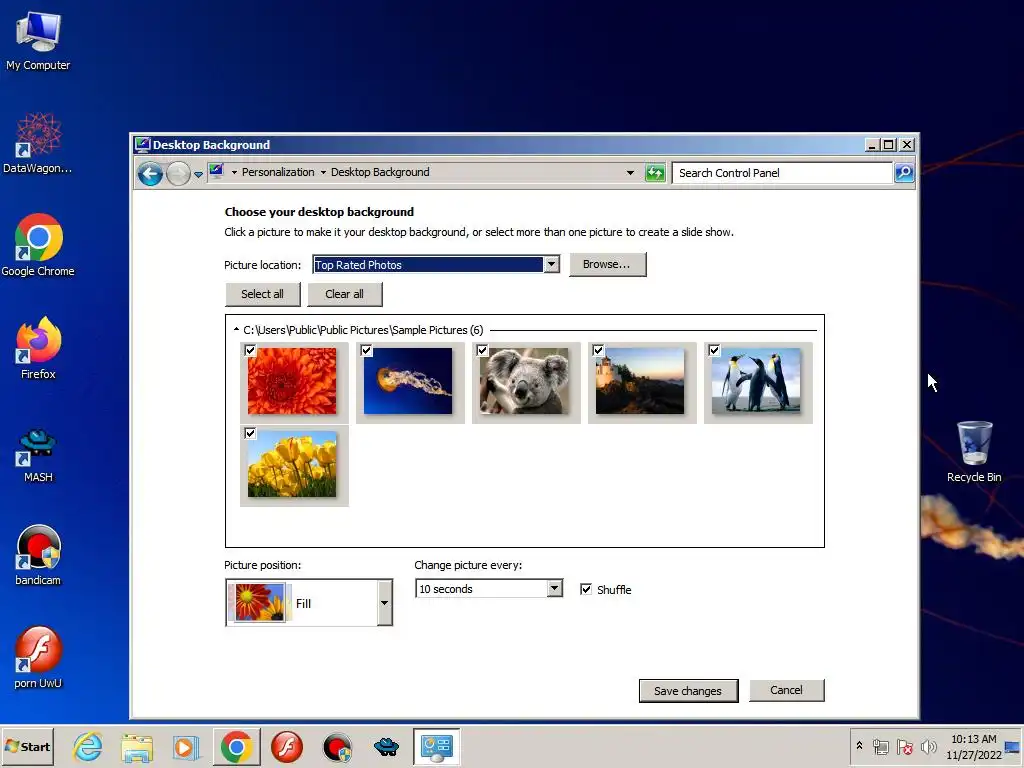The image size is (1024, 768).
Task: Click Show desktop button by clock
Action: pos(1013,747)
